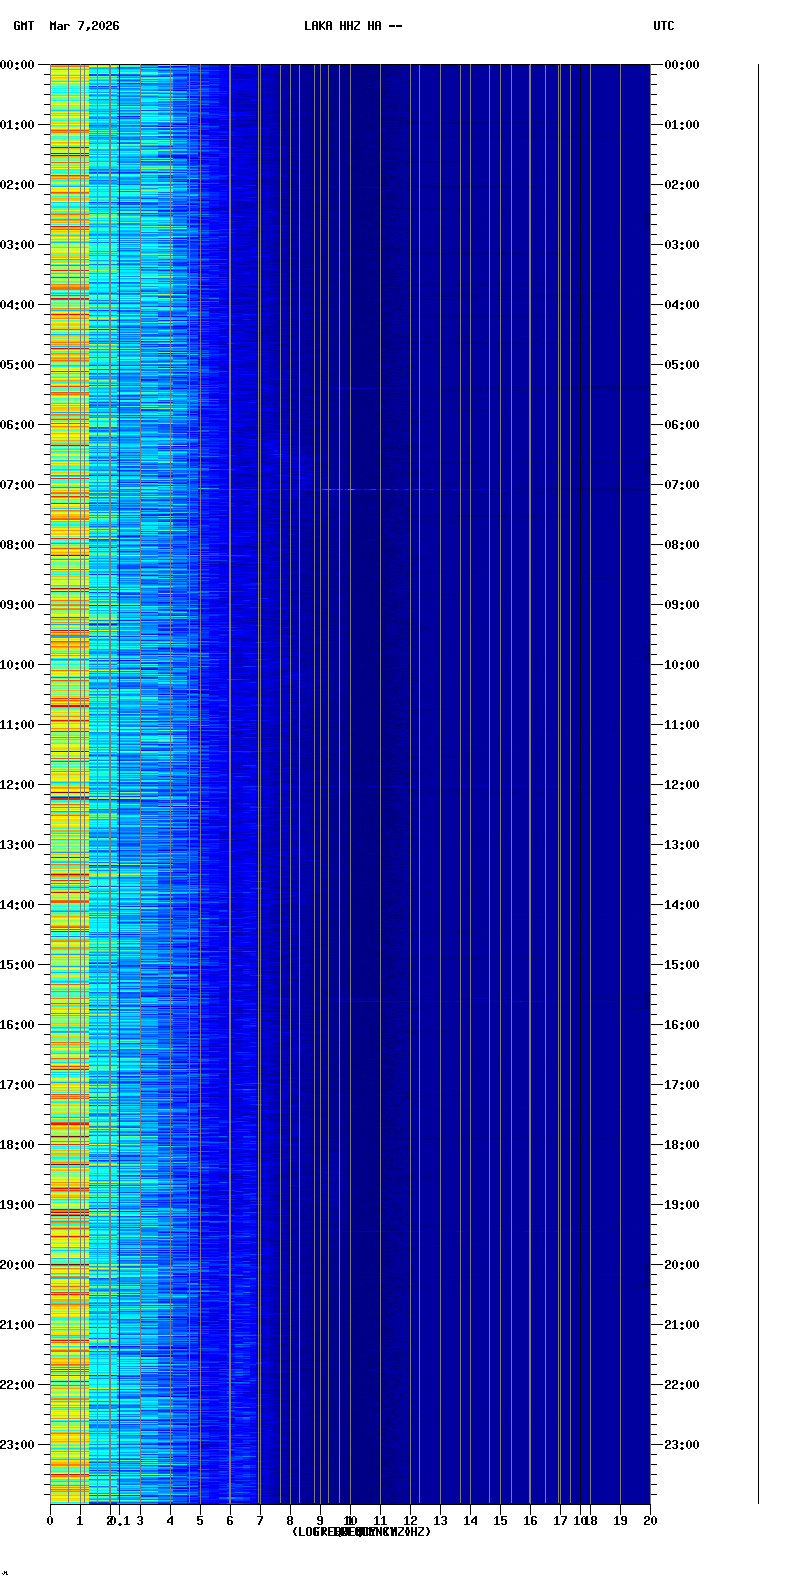Click the 03:00 label on the right UTC axis
The width and height of the screenshot is (802, 1584).
tap(682, 245)
